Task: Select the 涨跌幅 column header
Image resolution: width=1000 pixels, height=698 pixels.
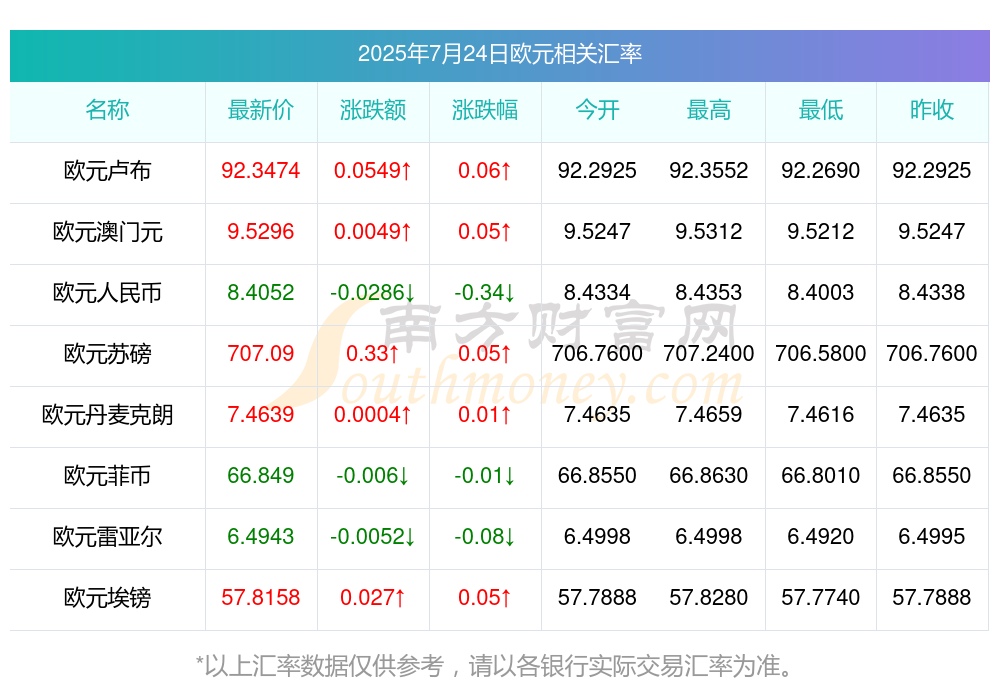Action: coord(485,110)
